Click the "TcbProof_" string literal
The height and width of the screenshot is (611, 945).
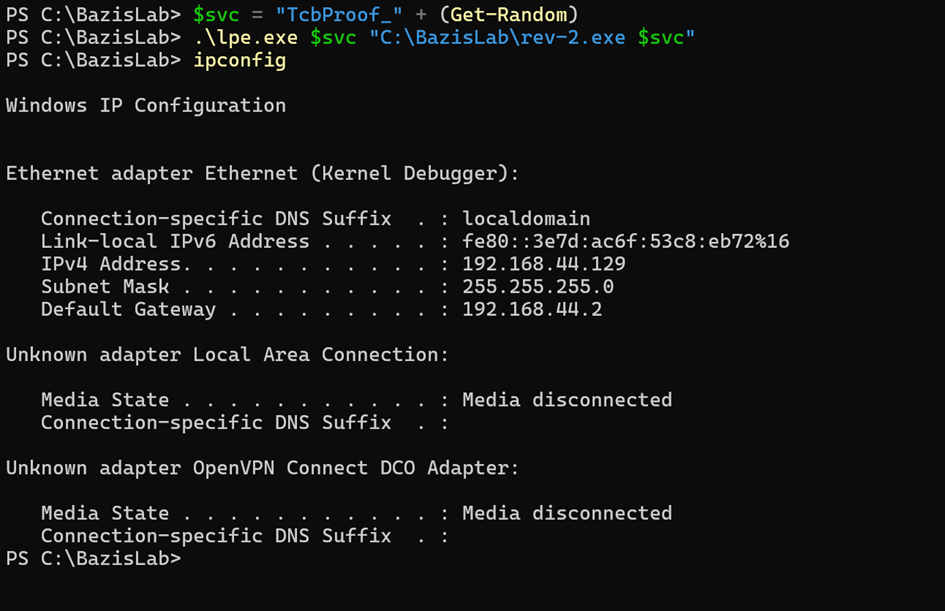click(339, 14)
